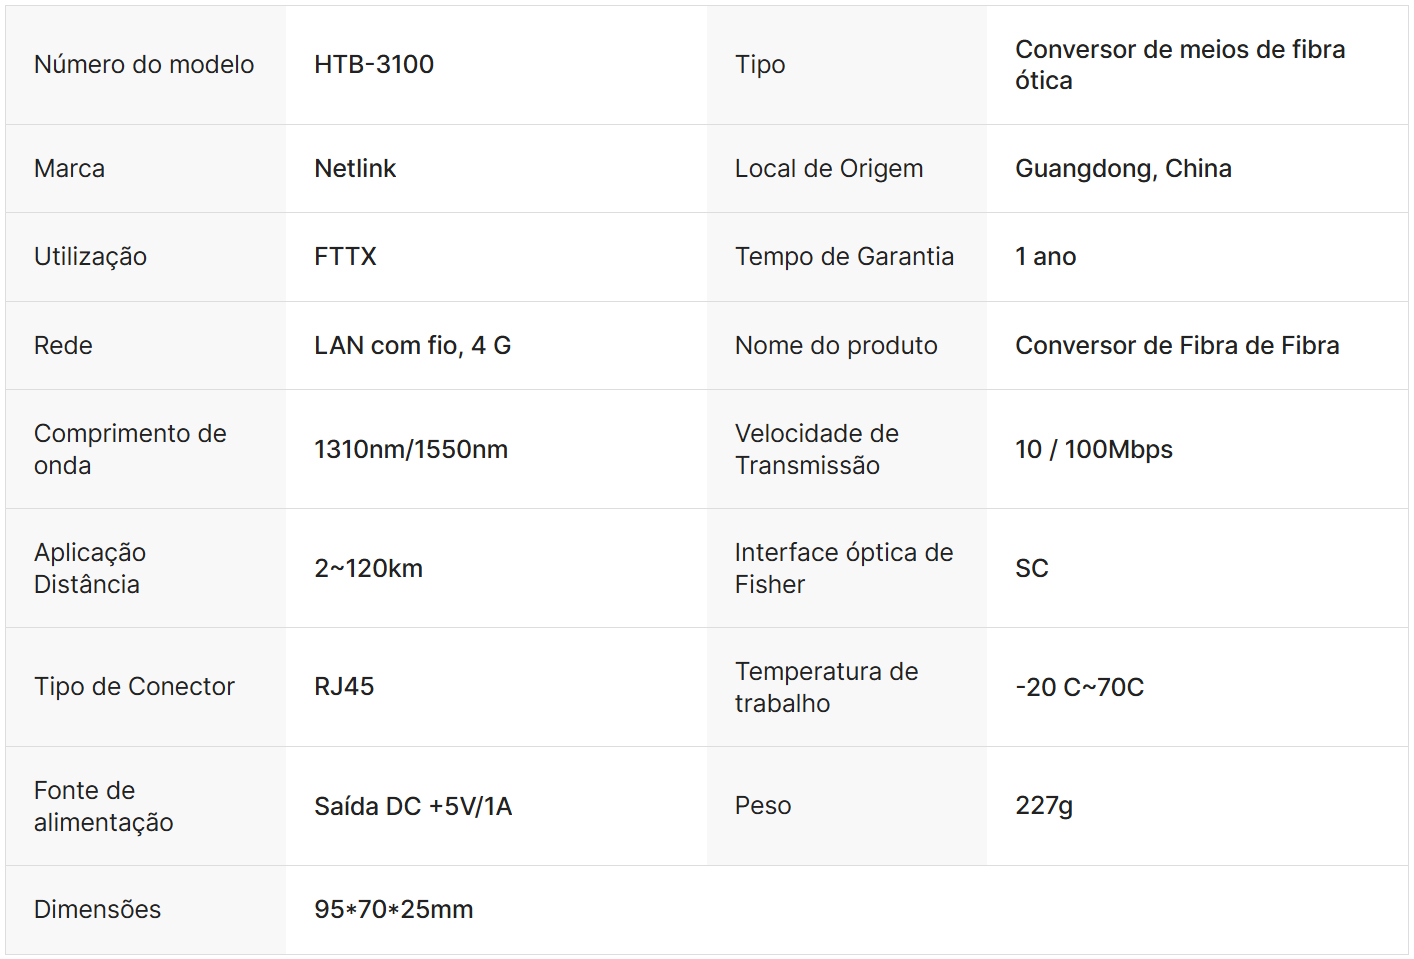Click the "Velocidade de Transmissão" label
Screen dimensions: 1414x959
[x=816, y=450]
